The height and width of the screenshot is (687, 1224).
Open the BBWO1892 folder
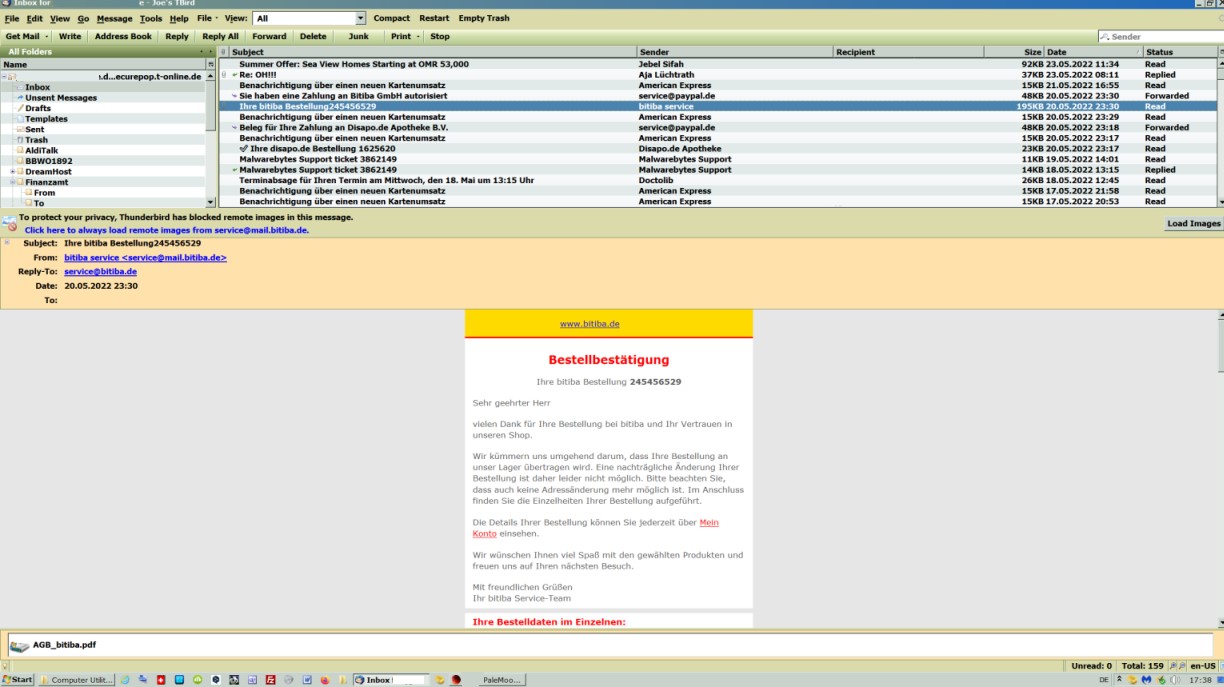49,161
